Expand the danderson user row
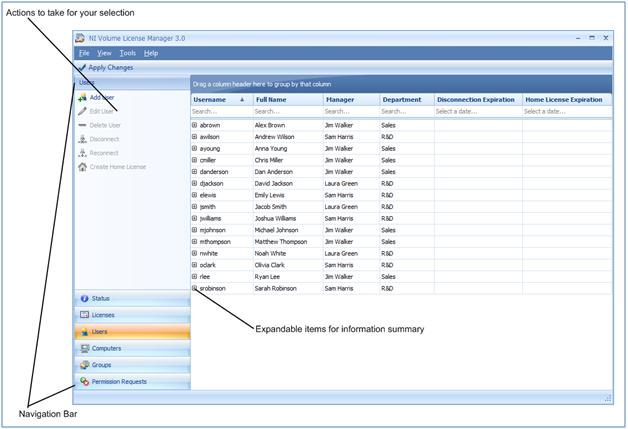The width and height of the screenshot is (628, 429). [x=195, y=171]
